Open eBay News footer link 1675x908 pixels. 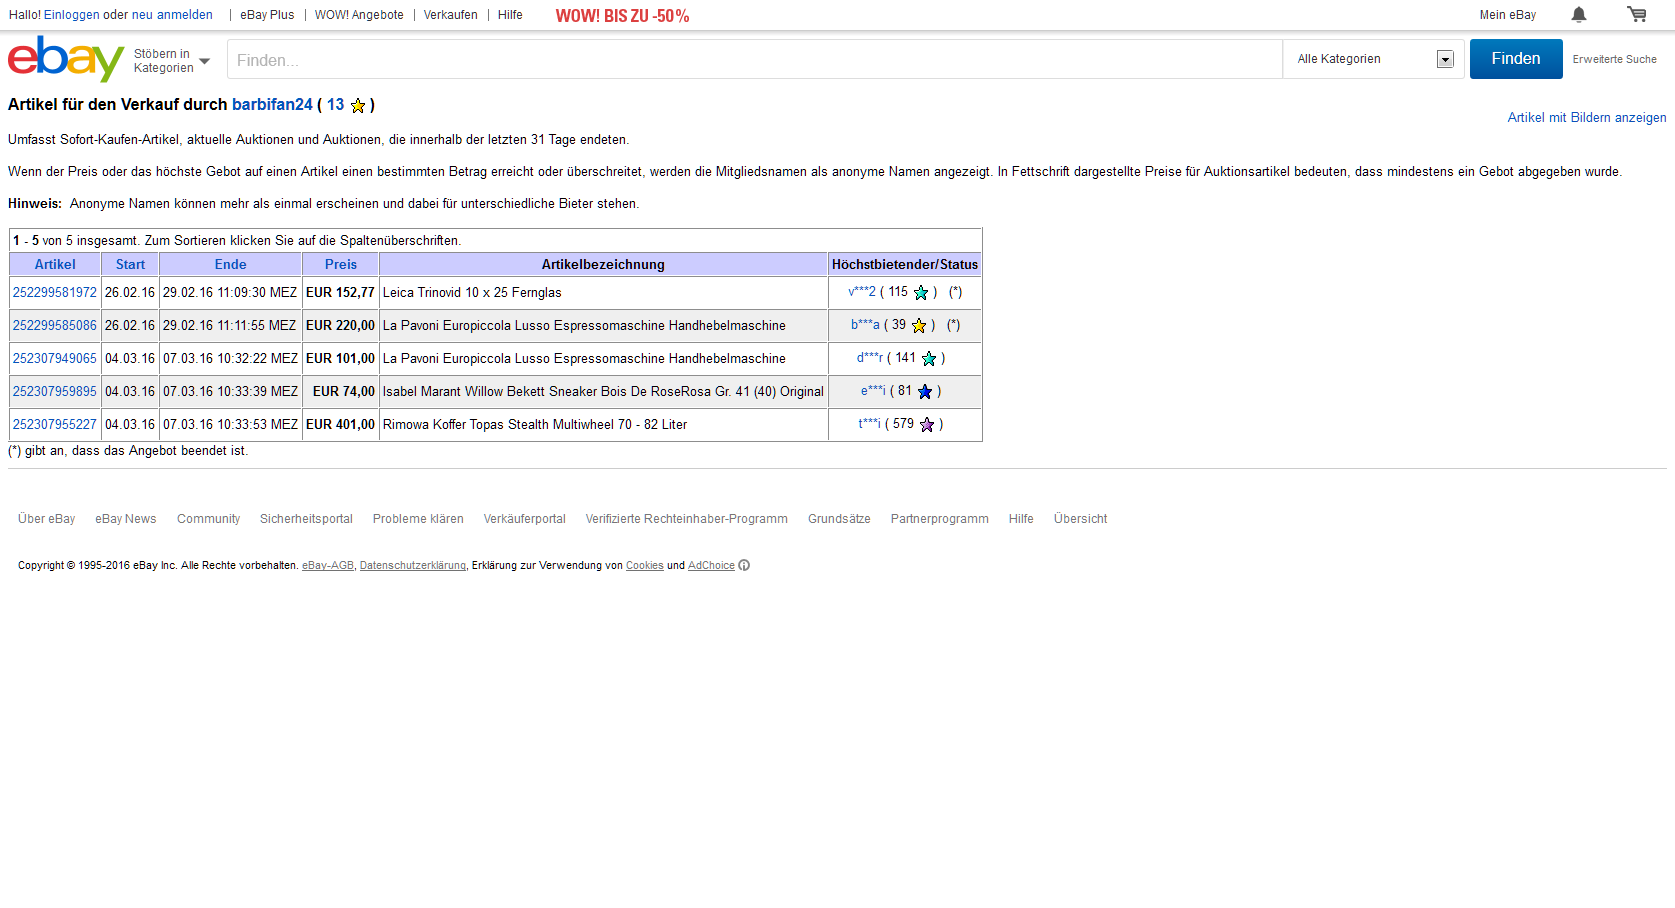click(x=126, y=519)
